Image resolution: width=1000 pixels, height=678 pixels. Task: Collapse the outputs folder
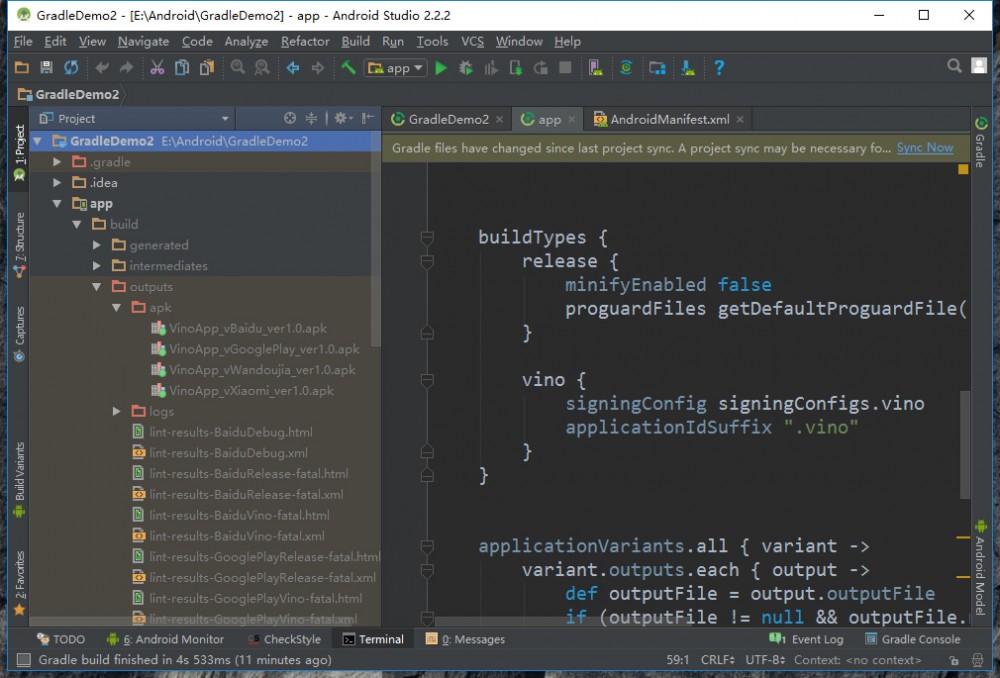coord(95,286)
